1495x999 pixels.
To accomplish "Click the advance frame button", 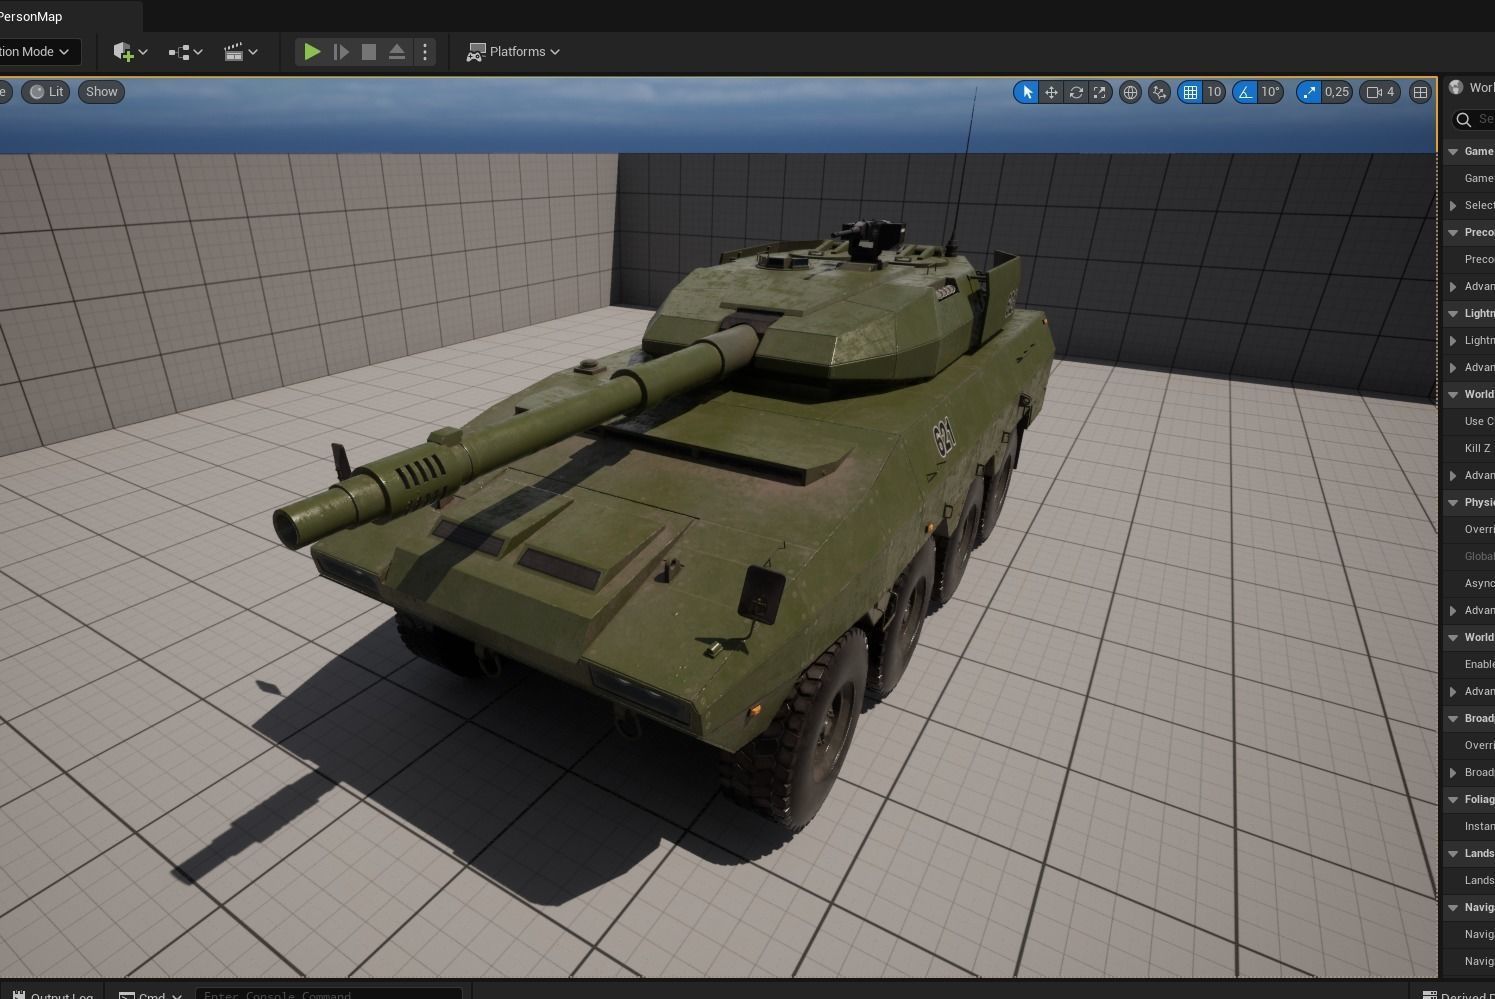I will [341, 51].
